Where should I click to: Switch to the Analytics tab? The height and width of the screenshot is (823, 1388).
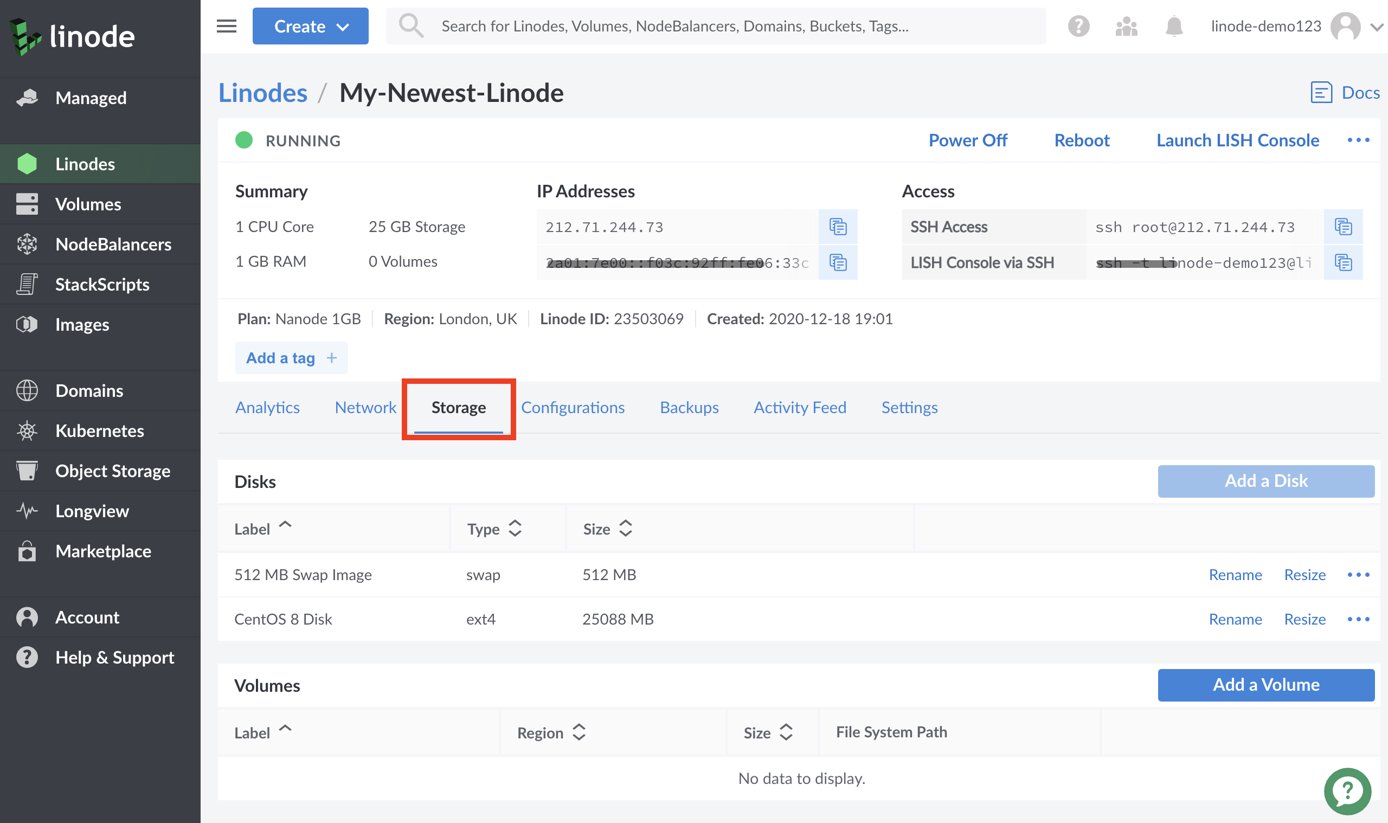267,407
